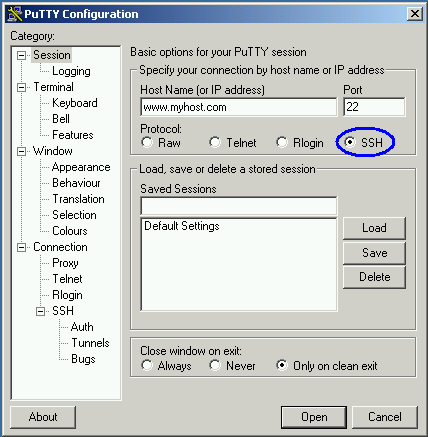Collapse the Window category expander
The height and width of the screenshot is (437, 428).
[21, 151]
